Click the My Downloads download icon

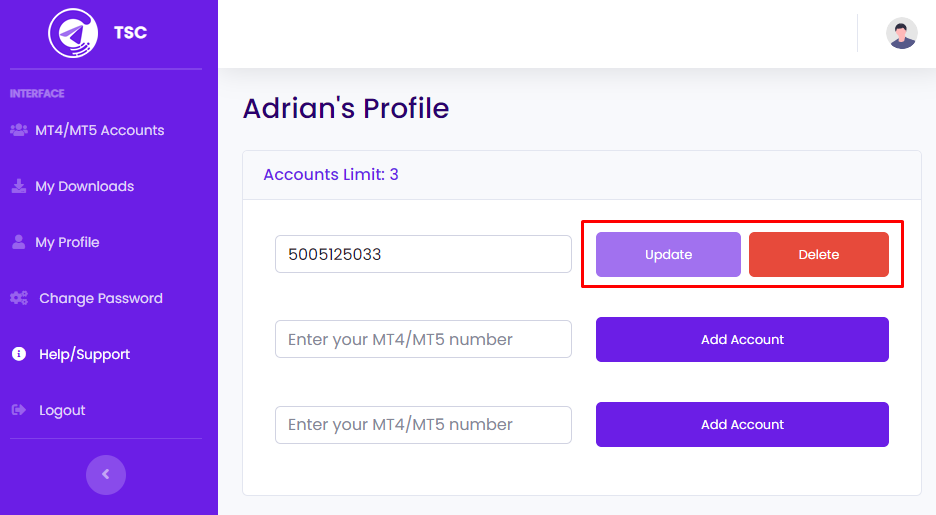pos(18,186)
